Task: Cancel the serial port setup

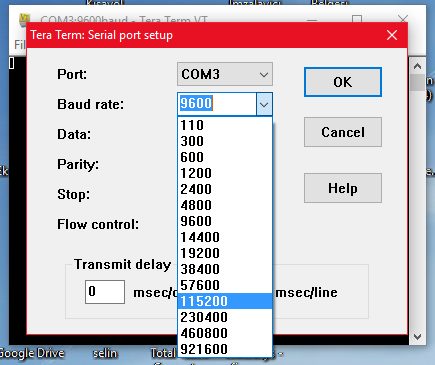Action: coord(343,132)
